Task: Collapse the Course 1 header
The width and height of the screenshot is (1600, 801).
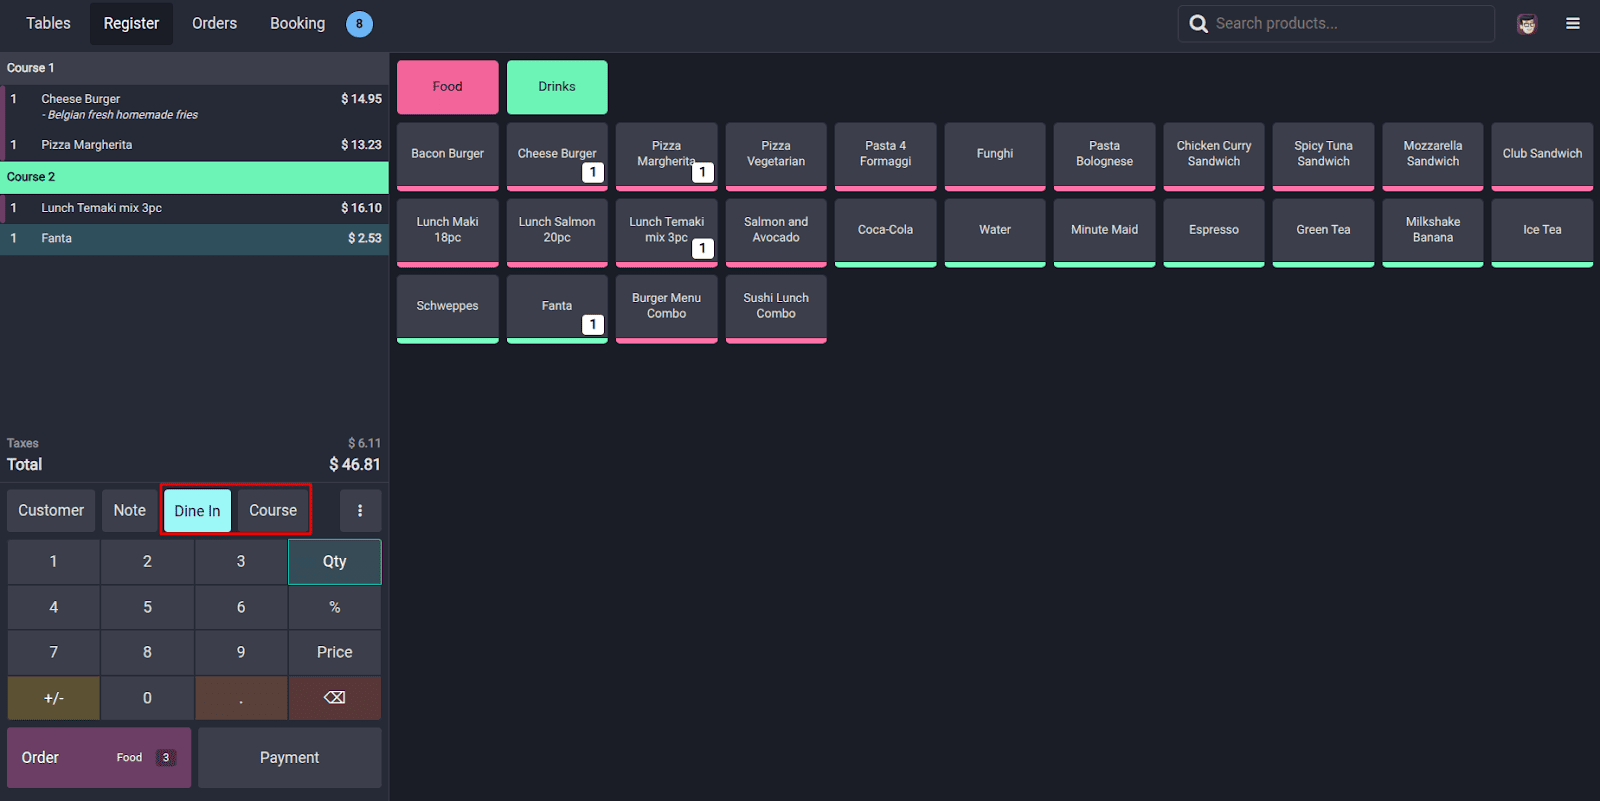Action: point(194,68)
